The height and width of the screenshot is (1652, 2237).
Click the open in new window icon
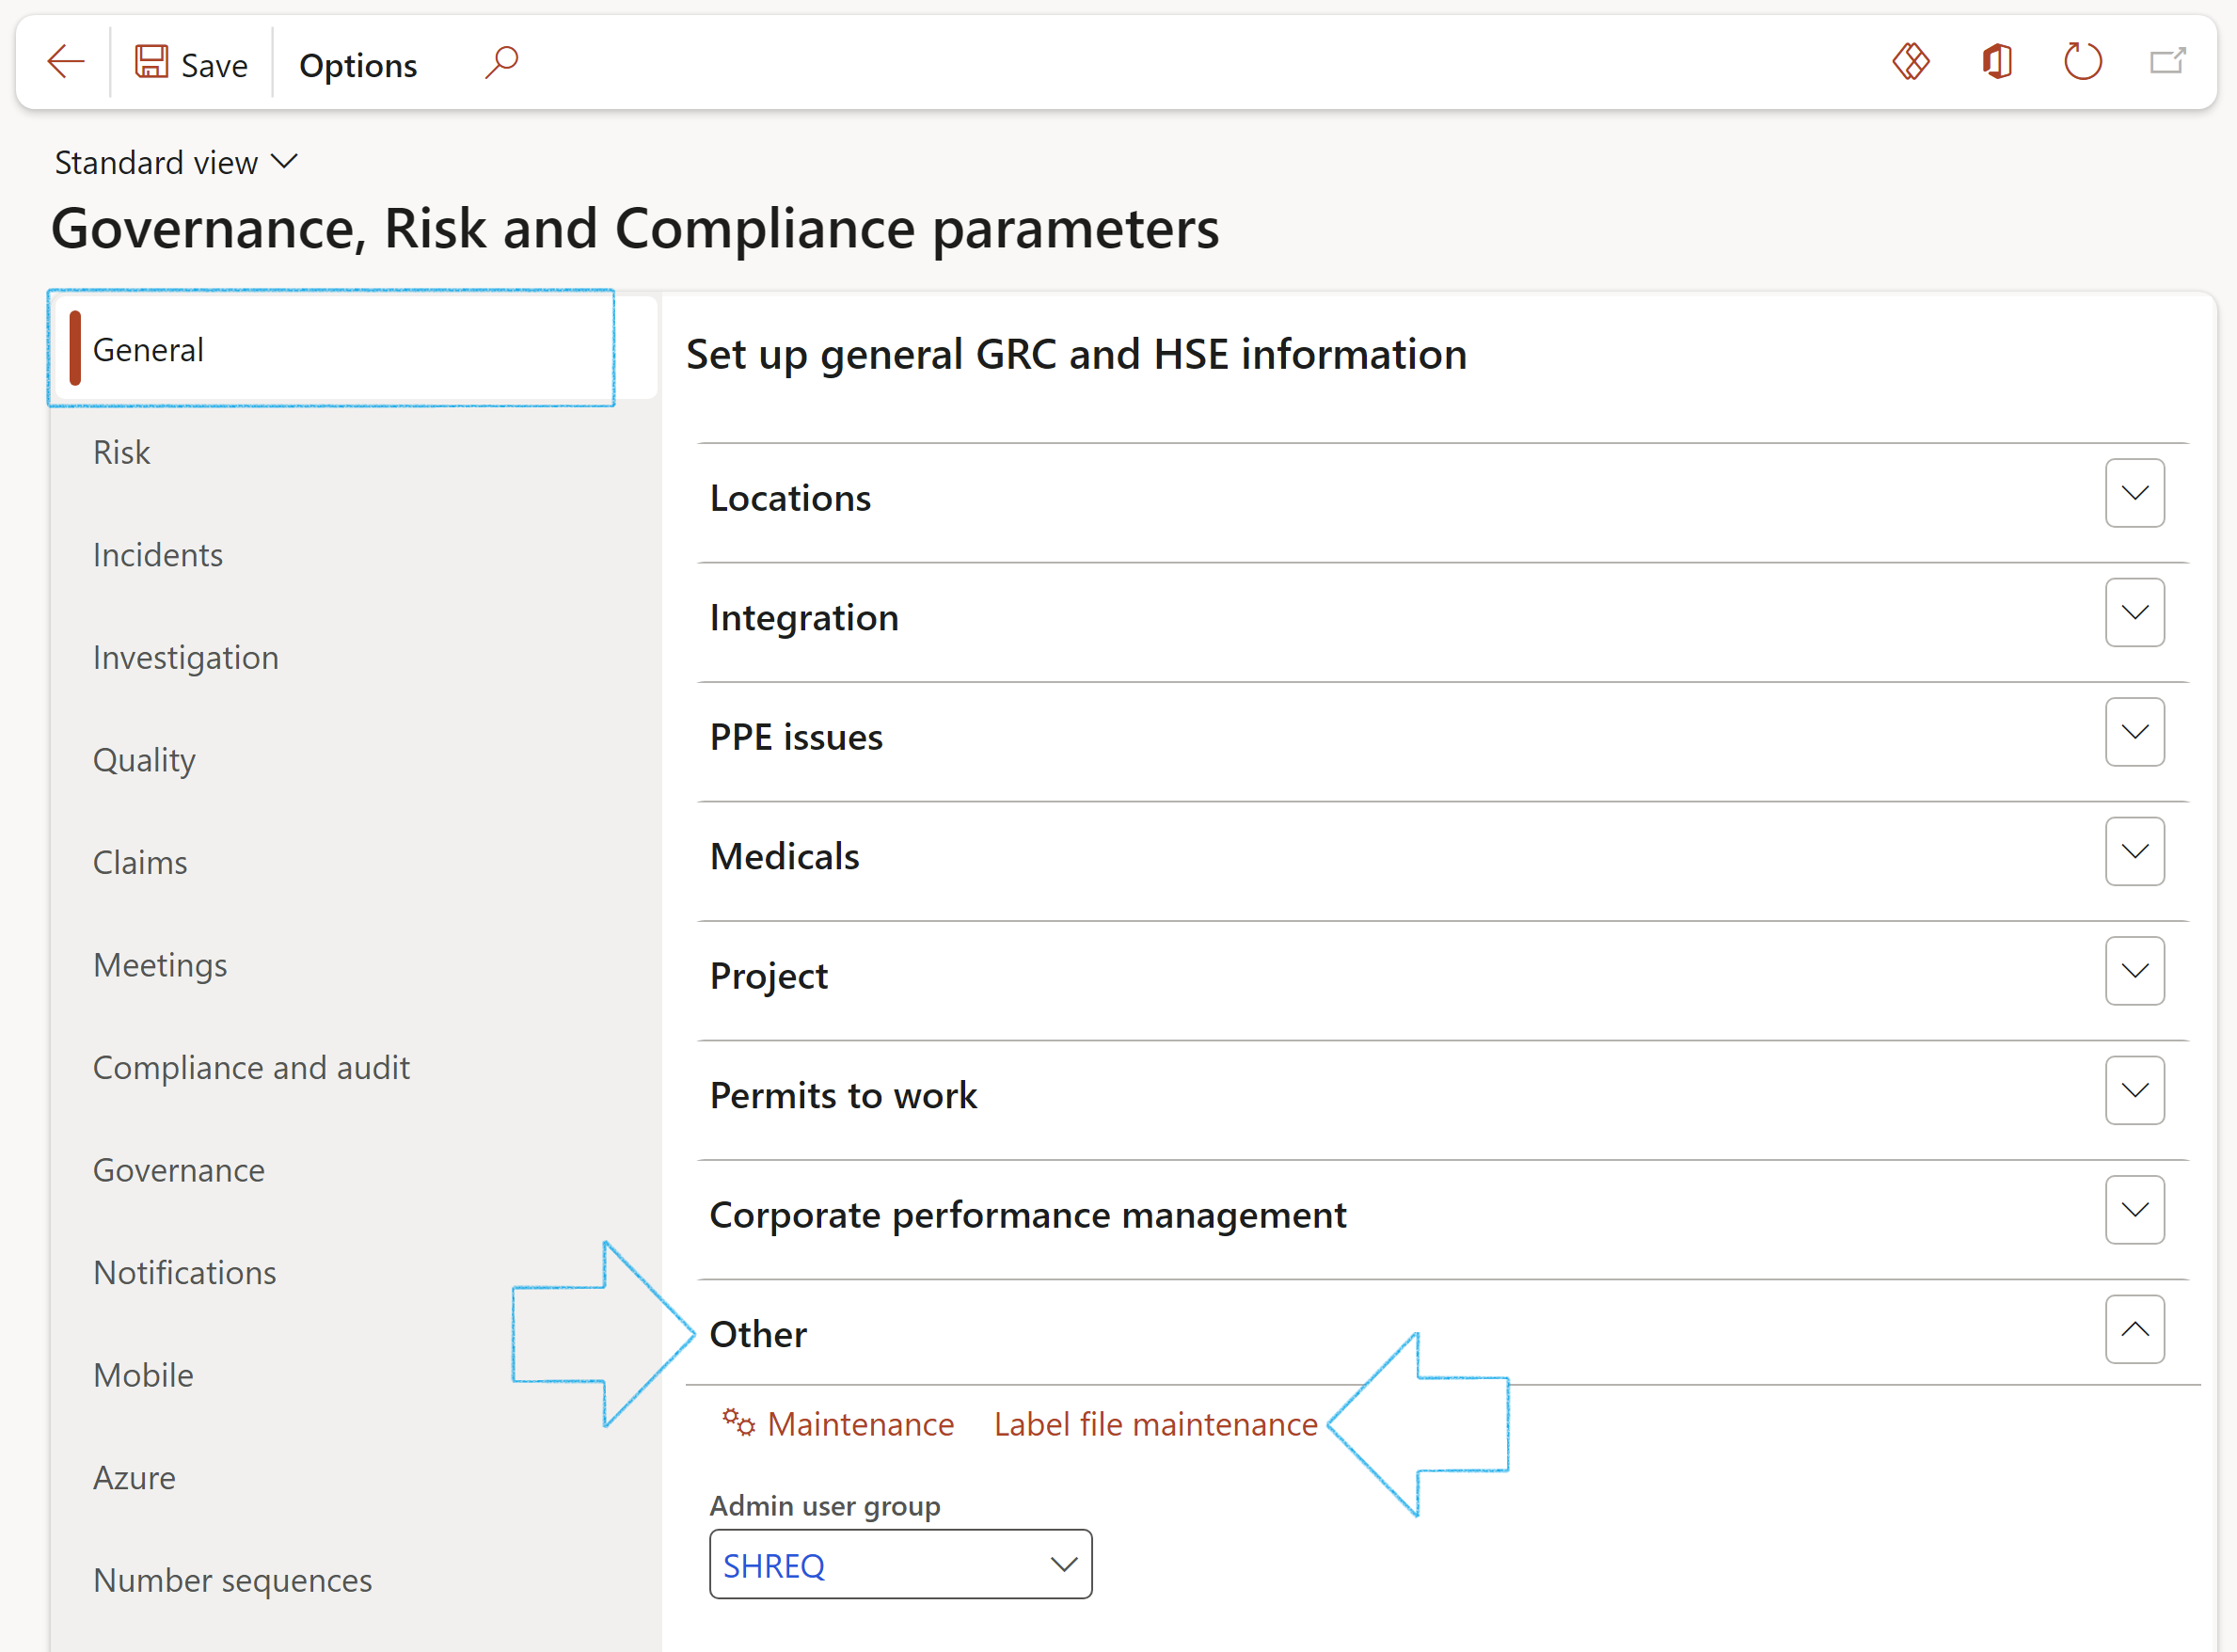[2168, 62]
